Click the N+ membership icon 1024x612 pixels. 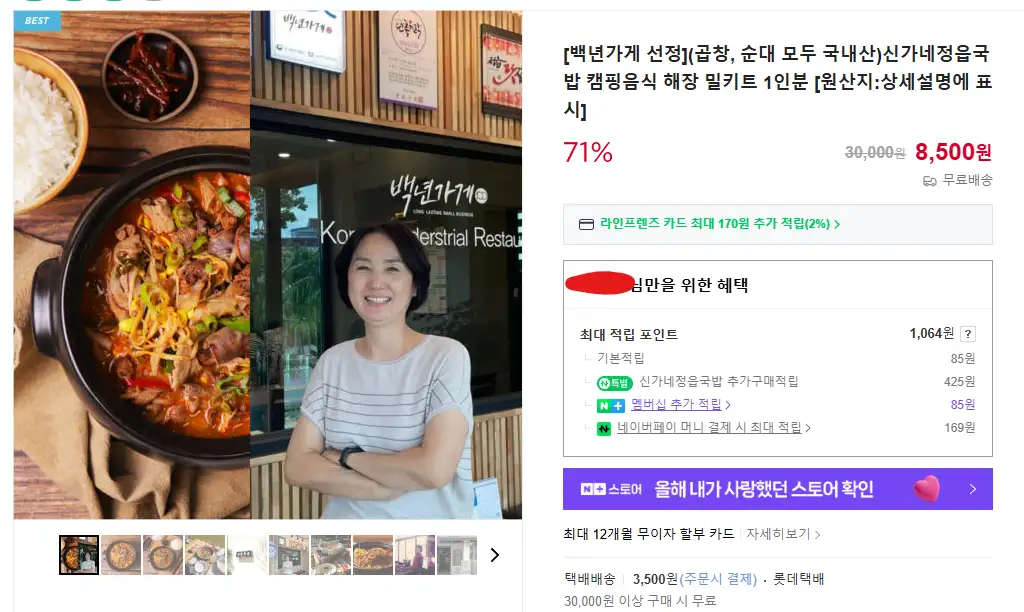coord(611,406)
